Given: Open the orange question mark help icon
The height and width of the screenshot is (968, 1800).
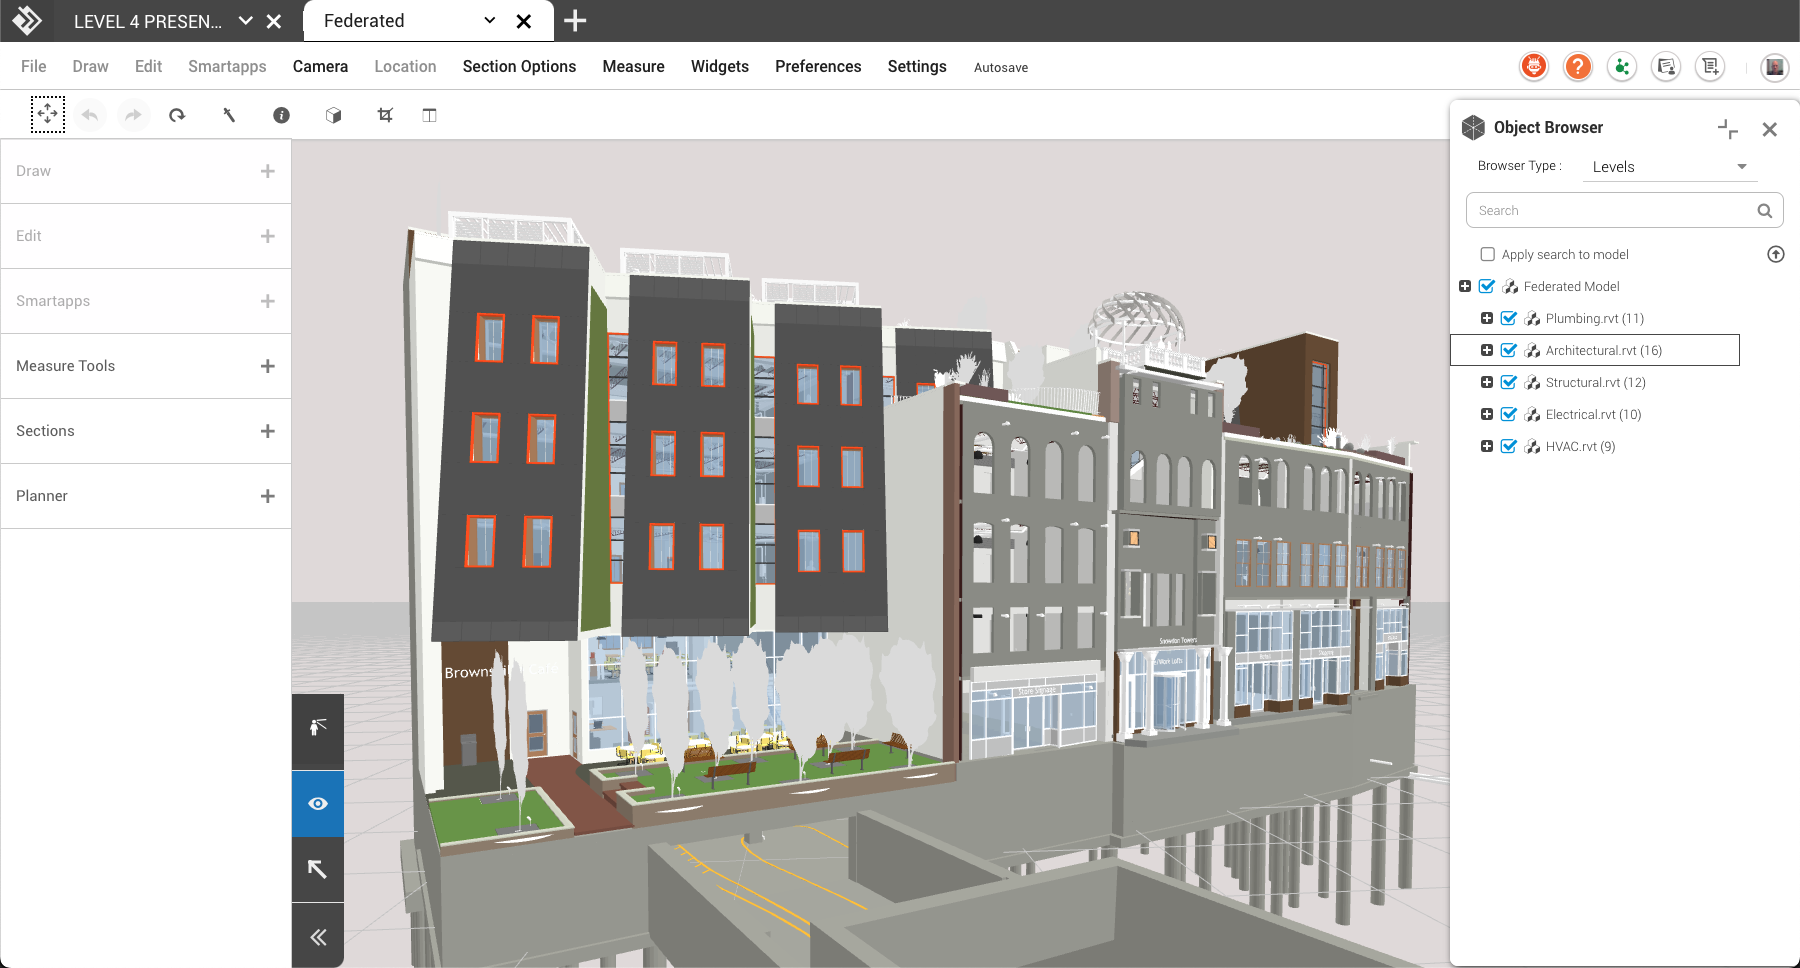Looking at the screenshot, I should pos(1577,67).
